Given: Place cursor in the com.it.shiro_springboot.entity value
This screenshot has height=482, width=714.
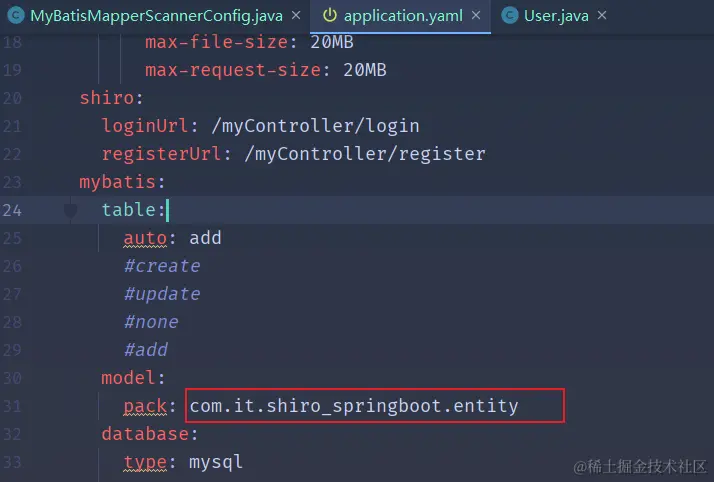Looking at the screenshot, I should (x=354, y=406).
